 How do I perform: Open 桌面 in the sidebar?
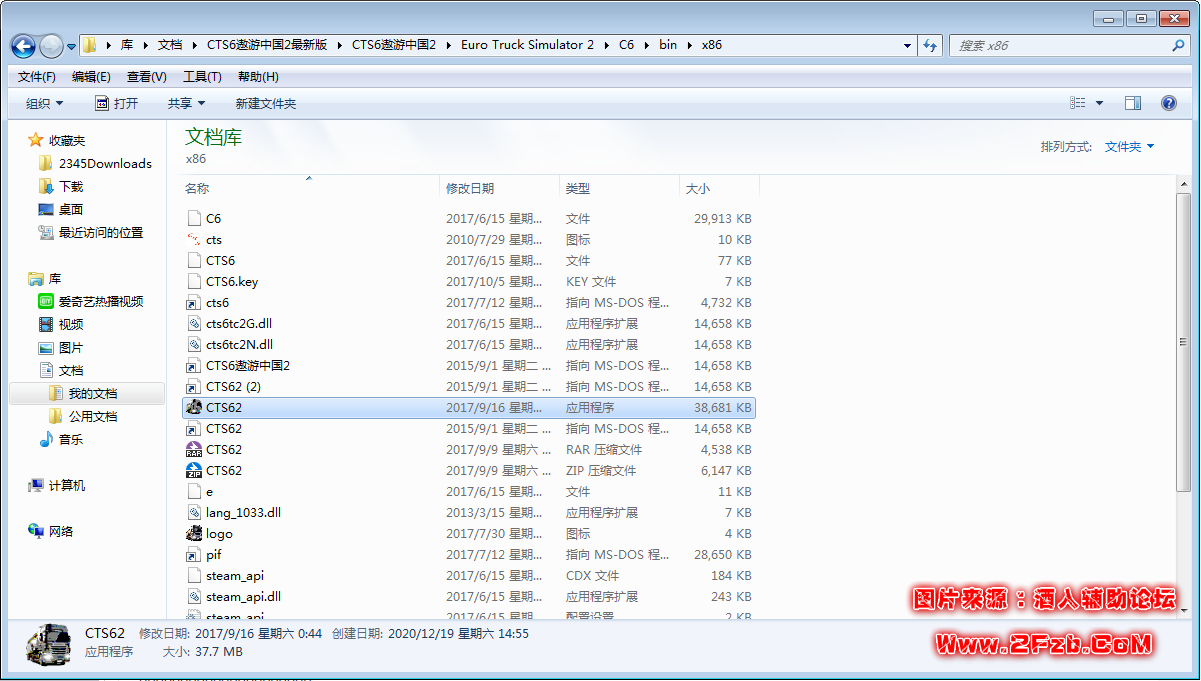[x=61, y=210]
